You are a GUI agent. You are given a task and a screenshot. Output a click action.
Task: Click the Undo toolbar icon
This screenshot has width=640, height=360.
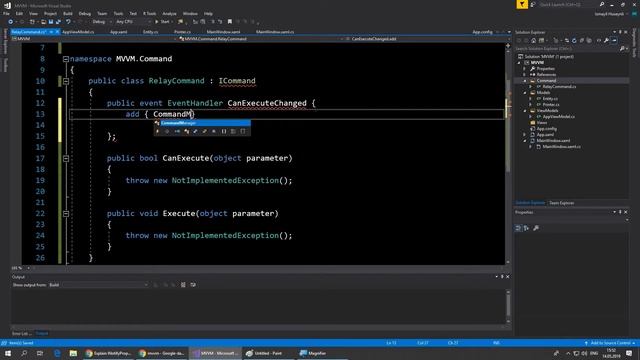68,22
